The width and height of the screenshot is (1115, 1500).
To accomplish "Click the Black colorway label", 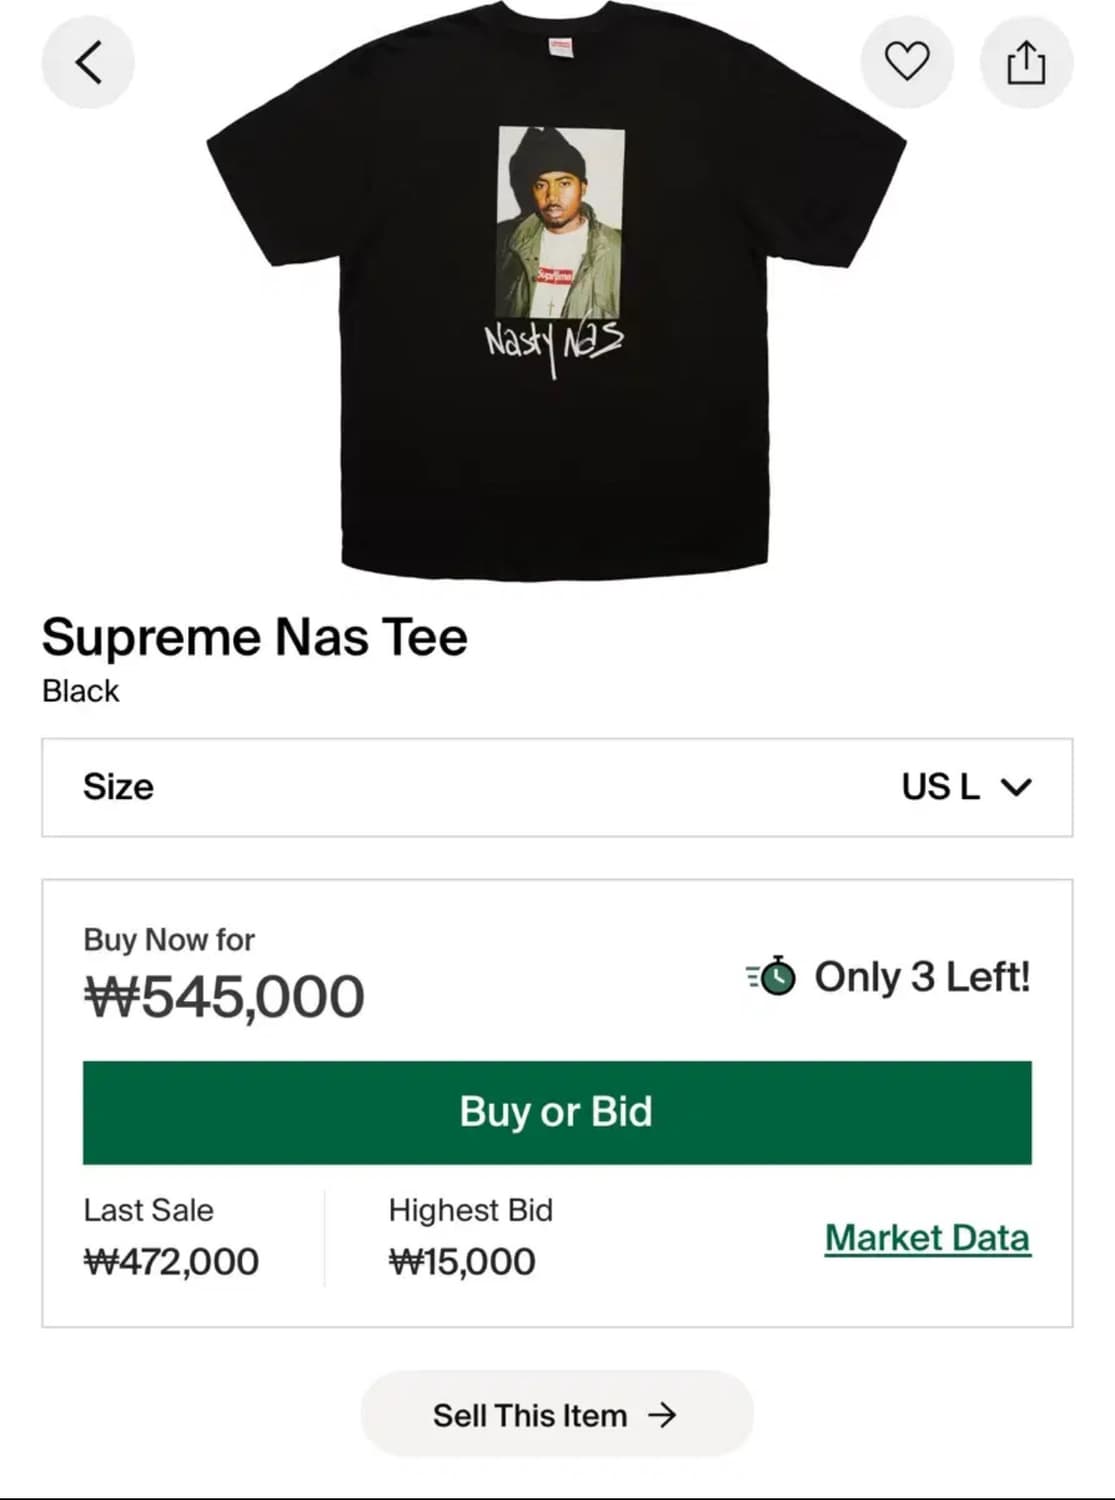I will pos(80,691).
